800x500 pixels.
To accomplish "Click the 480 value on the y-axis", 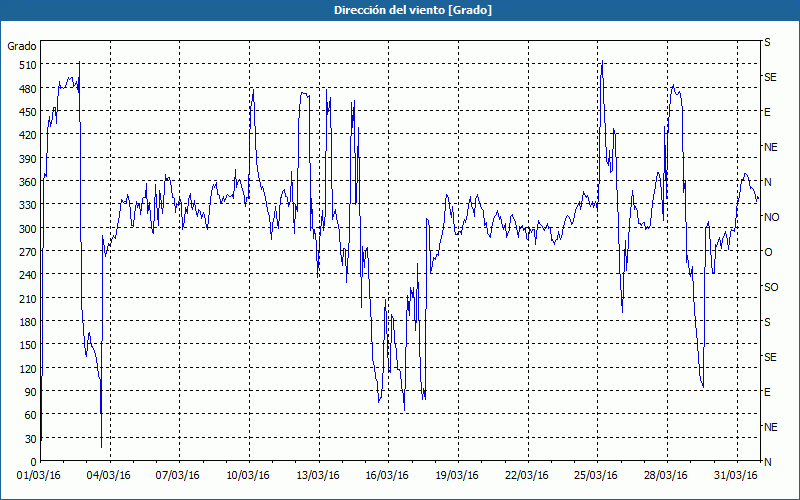I will [28, 89].
